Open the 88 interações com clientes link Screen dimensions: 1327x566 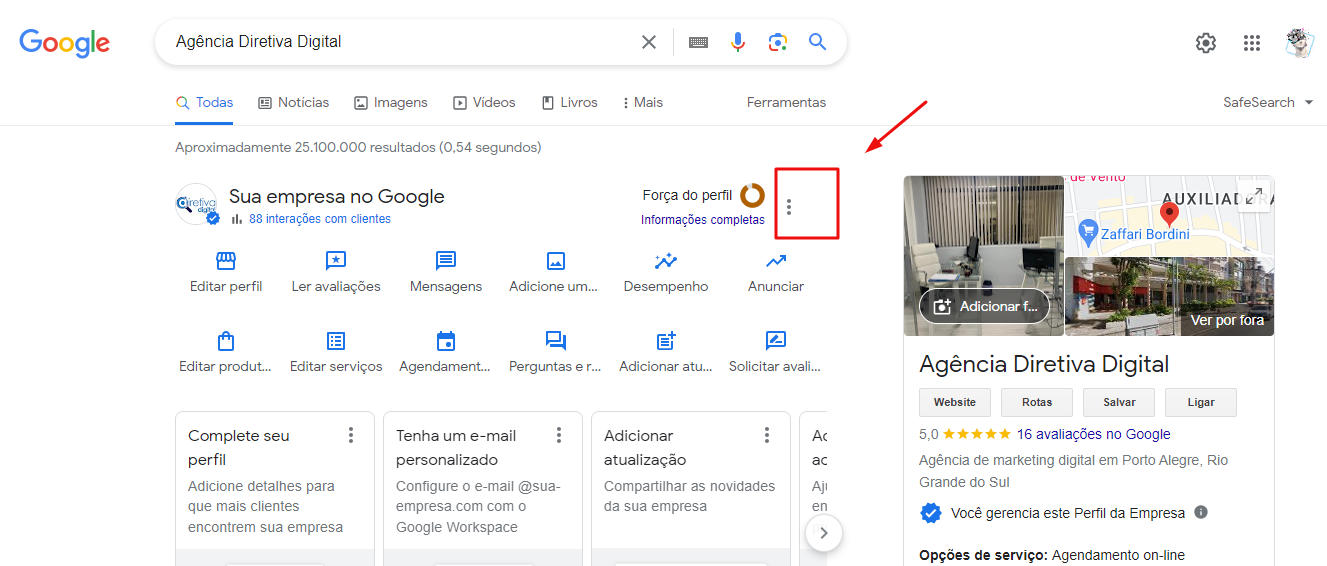pos(320,219)
